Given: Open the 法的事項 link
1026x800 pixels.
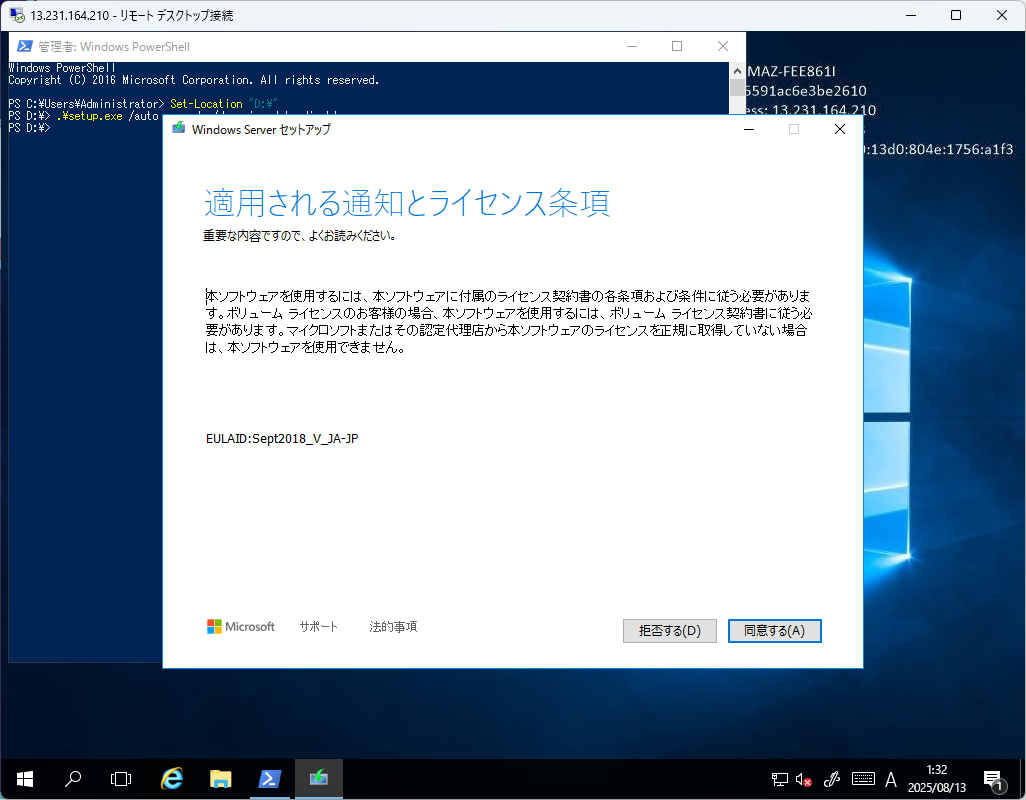Looking at the screenshot, I should click(393, 627).
